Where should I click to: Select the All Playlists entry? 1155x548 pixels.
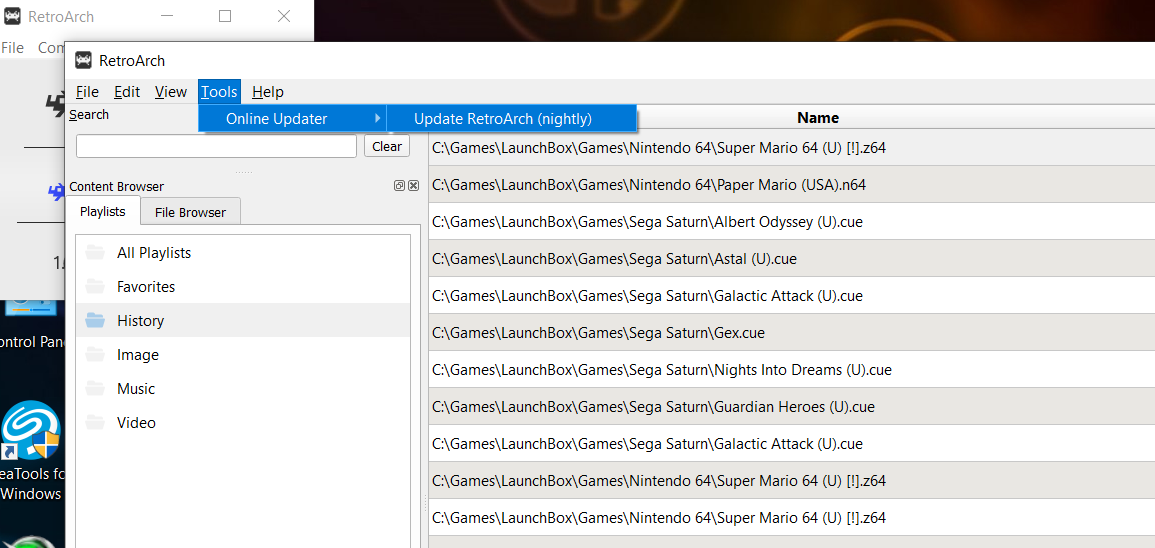[243, 253]
